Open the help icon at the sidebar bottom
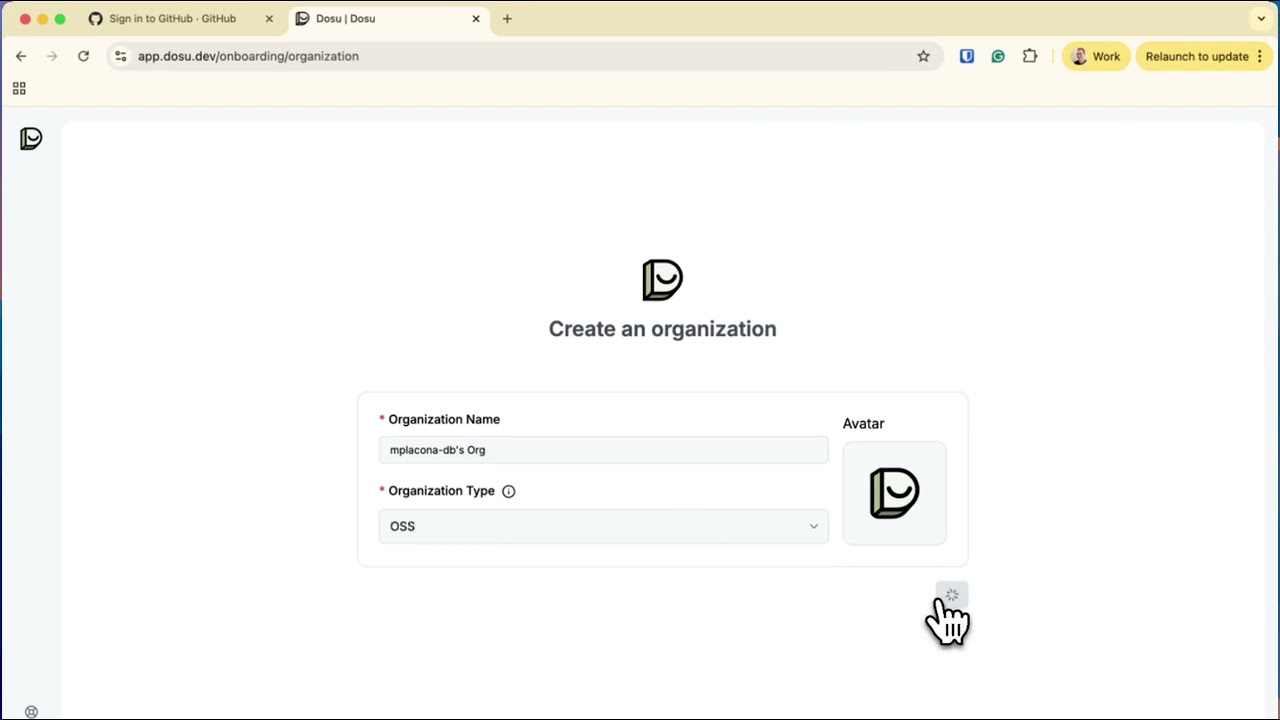 pyautogui.click(x=31, y=712)
